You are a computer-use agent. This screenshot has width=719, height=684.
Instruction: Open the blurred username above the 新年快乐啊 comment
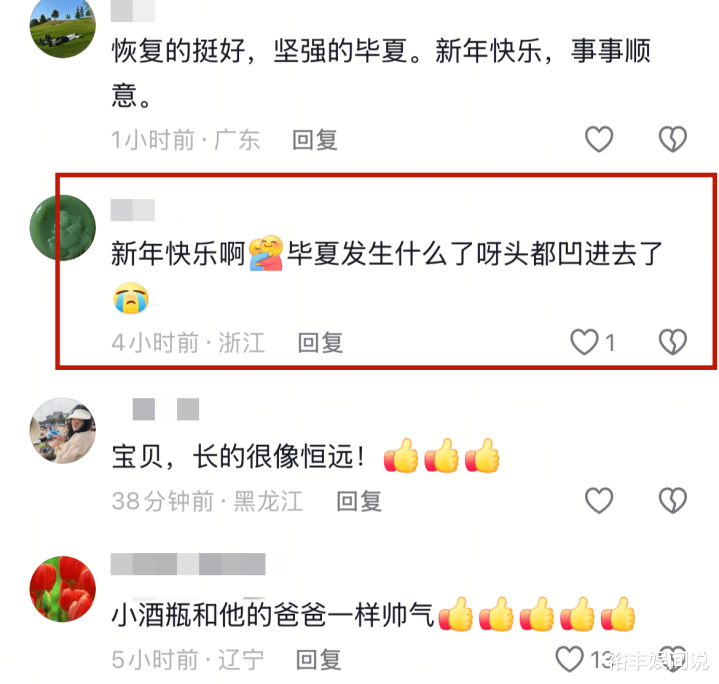(133, 210)
